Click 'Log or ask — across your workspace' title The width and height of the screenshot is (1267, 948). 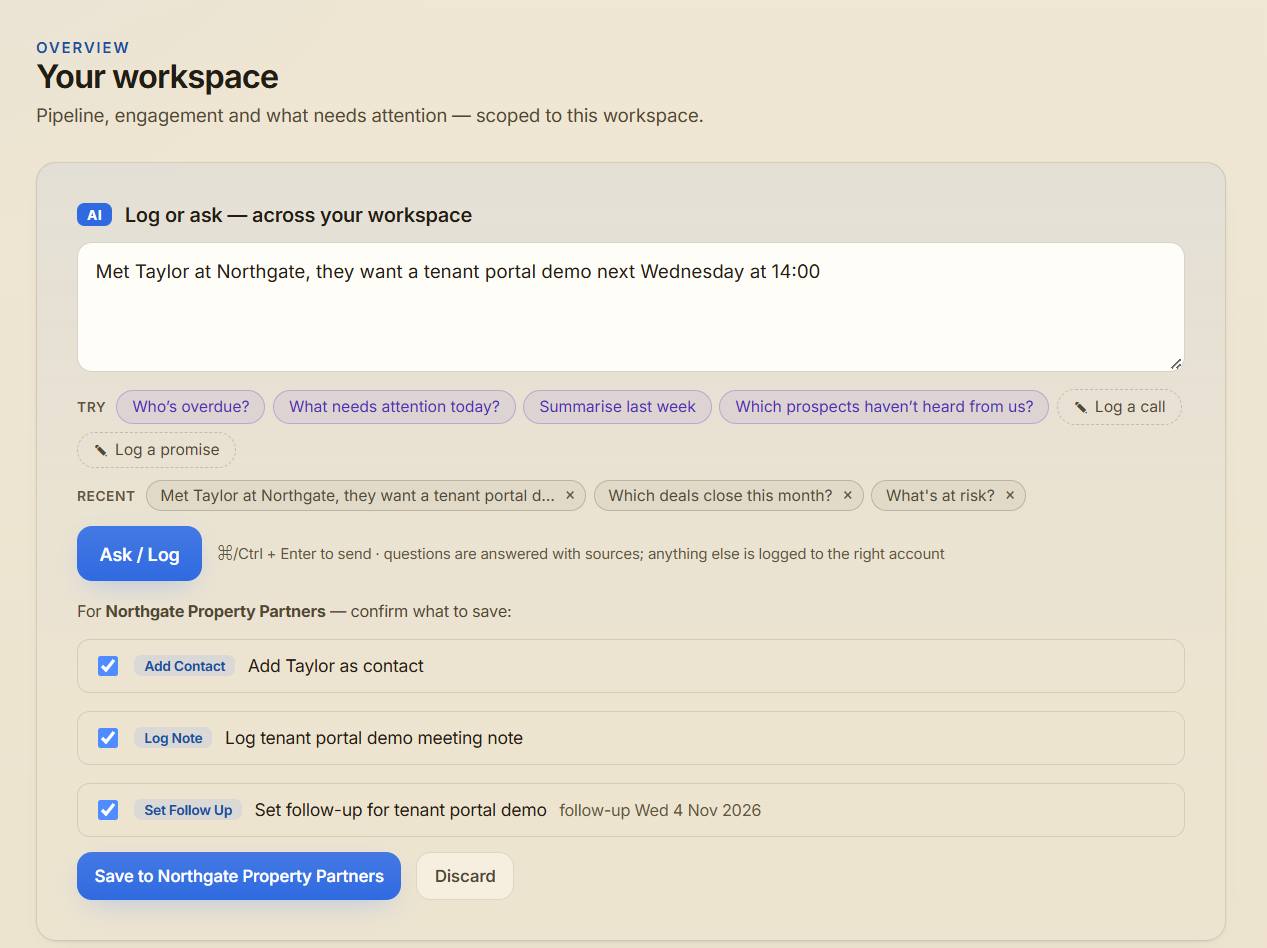pos(298,215)
